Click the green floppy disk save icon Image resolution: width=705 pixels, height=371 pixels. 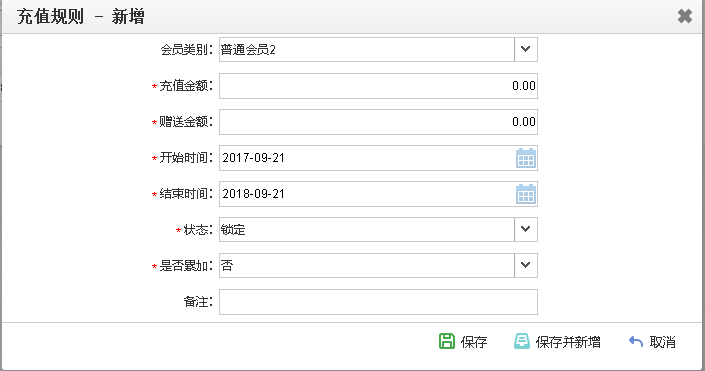pos(446,341)
